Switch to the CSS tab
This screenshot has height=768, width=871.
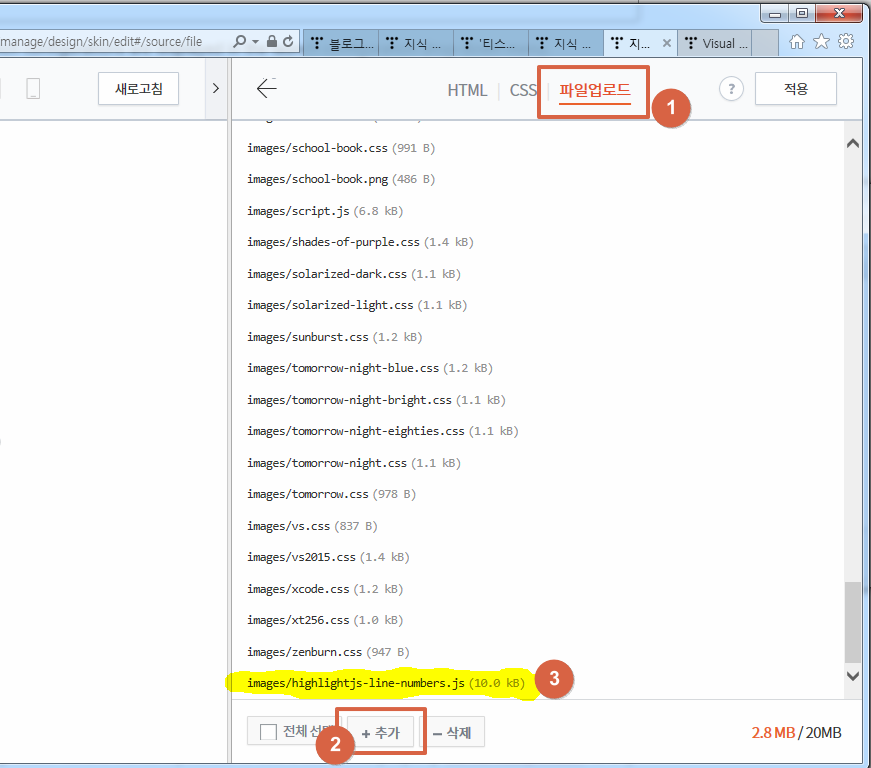tap(523, 91)
